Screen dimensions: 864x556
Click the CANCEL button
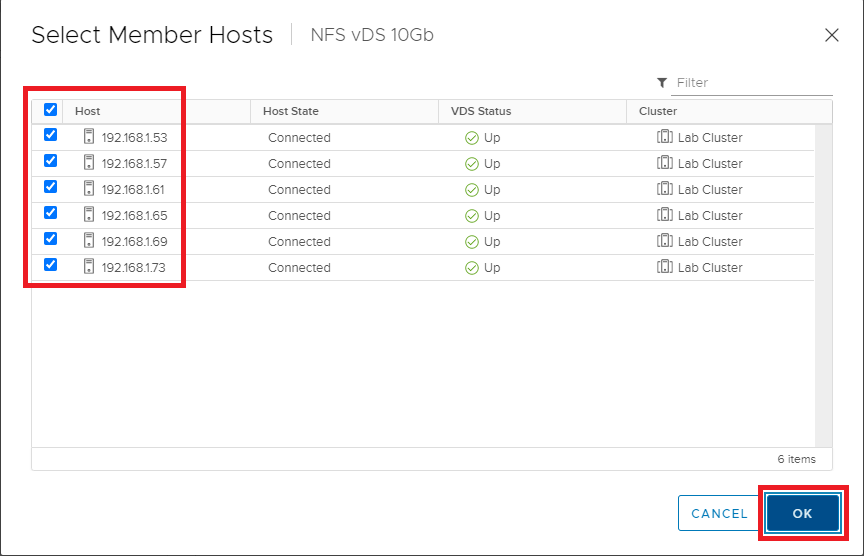pos(719,513)
